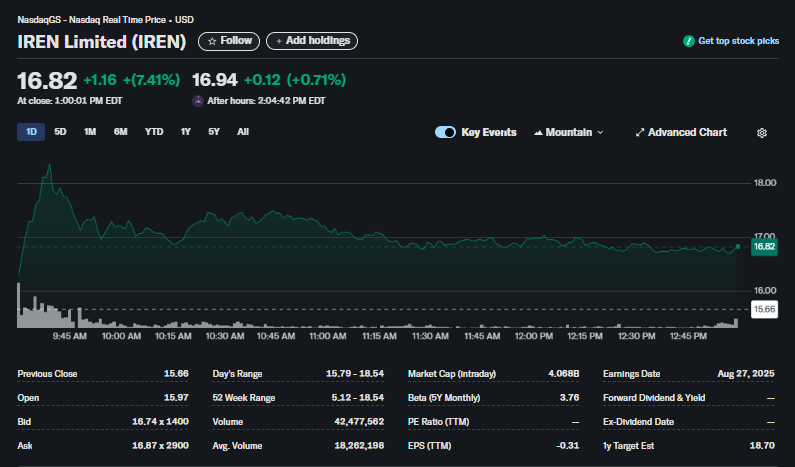The height and width of the screenshot is (467, 795).
Task: Click the 12:00 PM time axis label
Action: (x=534, y=336)
